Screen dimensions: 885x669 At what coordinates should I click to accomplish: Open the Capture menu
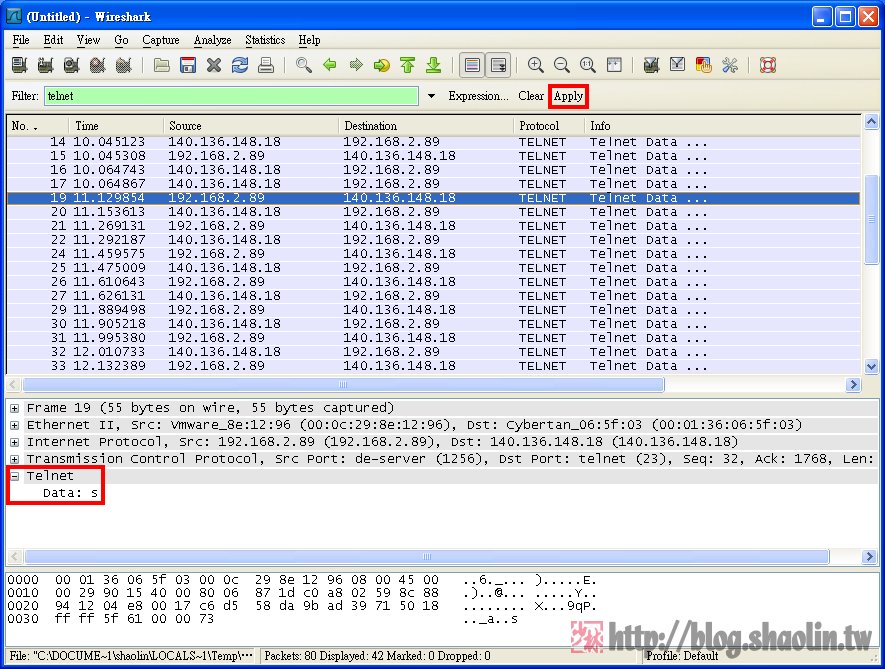[161, 40]
